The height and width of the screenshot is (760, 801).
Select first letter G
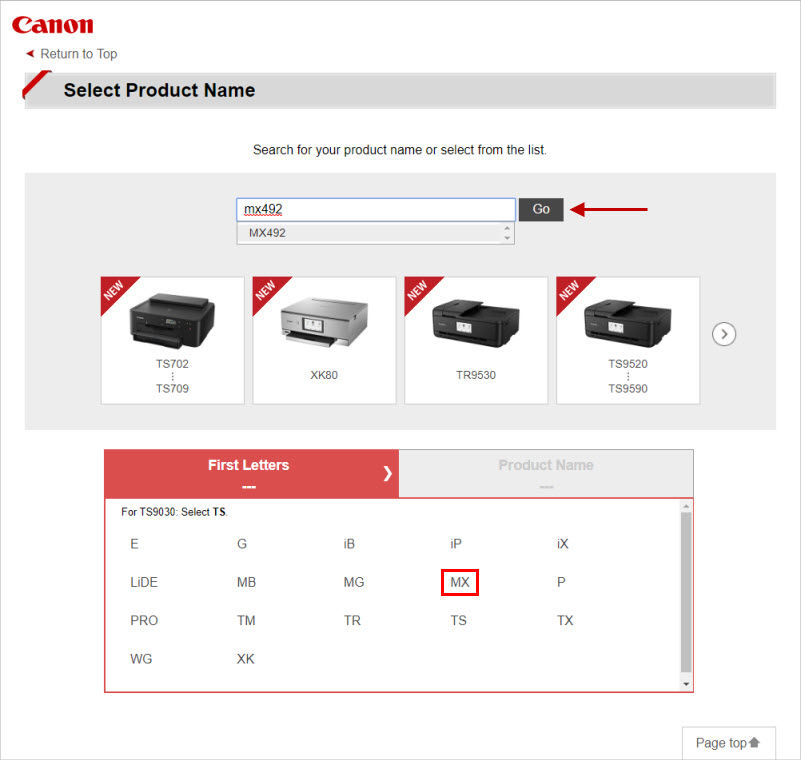242,544
